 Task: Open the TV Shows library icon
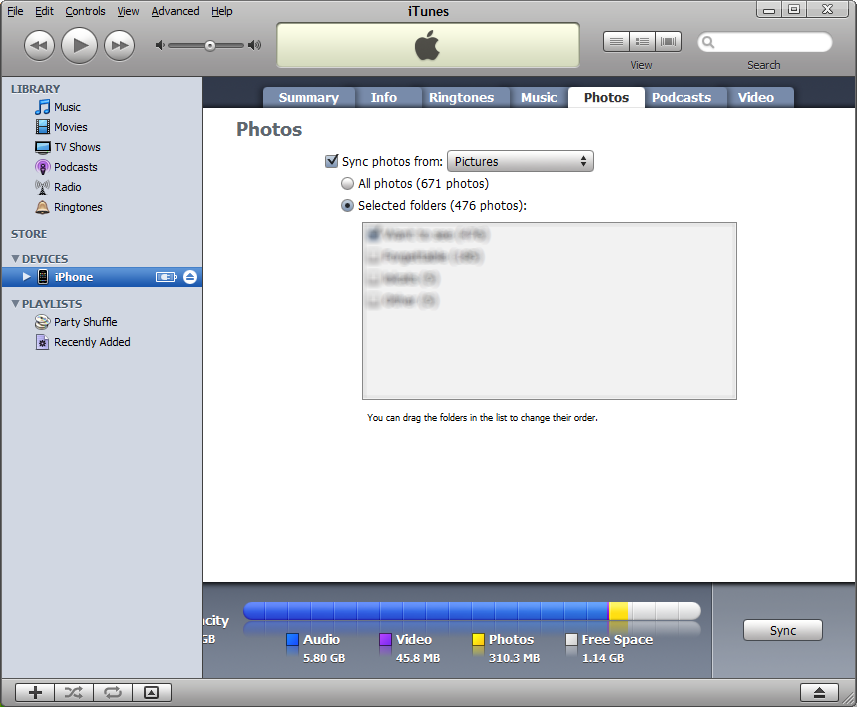(x=43, y=147)
